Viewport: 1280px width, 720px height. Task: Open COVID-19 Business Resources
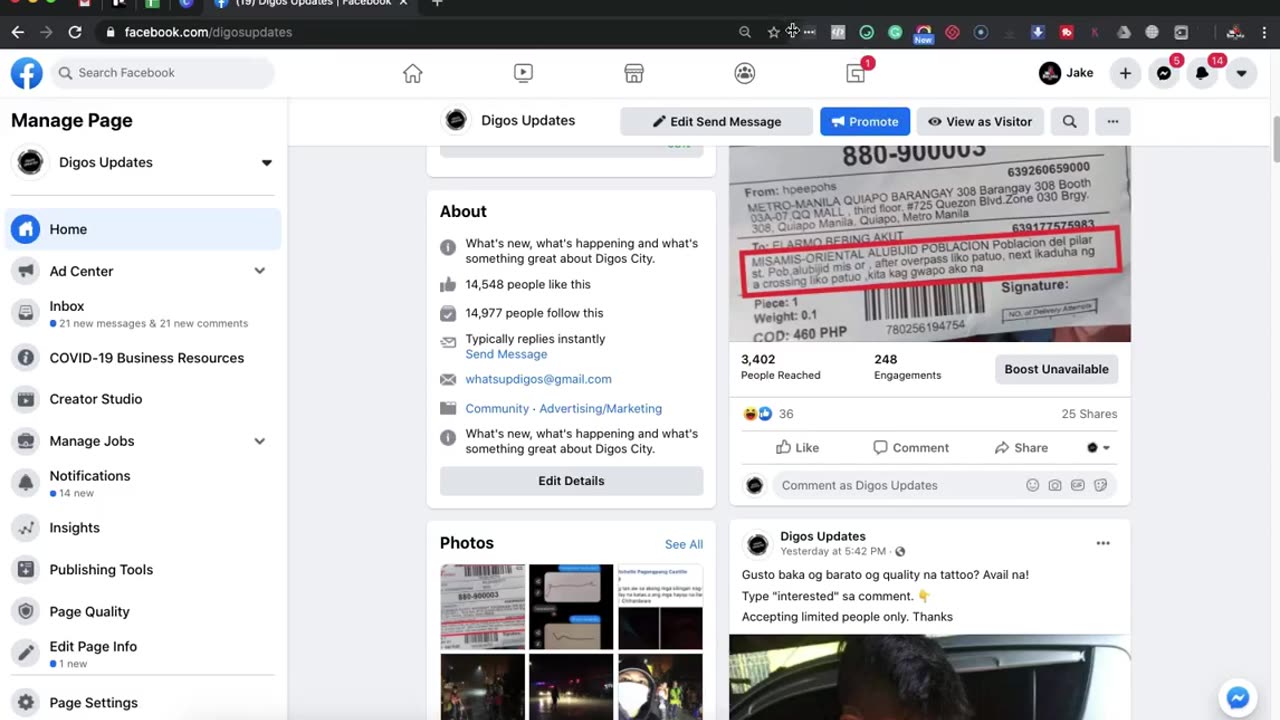click(x=143, y=358)
